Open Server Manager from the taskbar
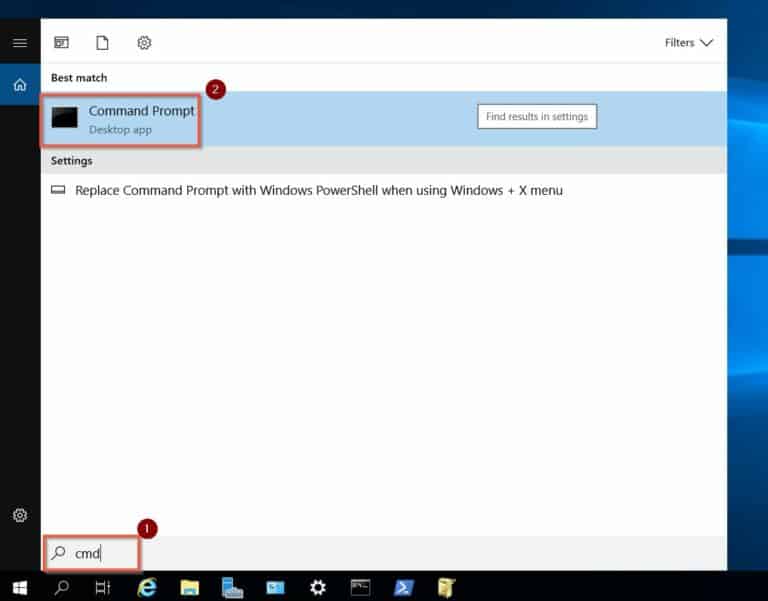The width and height of the screenshot is (768, 601). 232,587
